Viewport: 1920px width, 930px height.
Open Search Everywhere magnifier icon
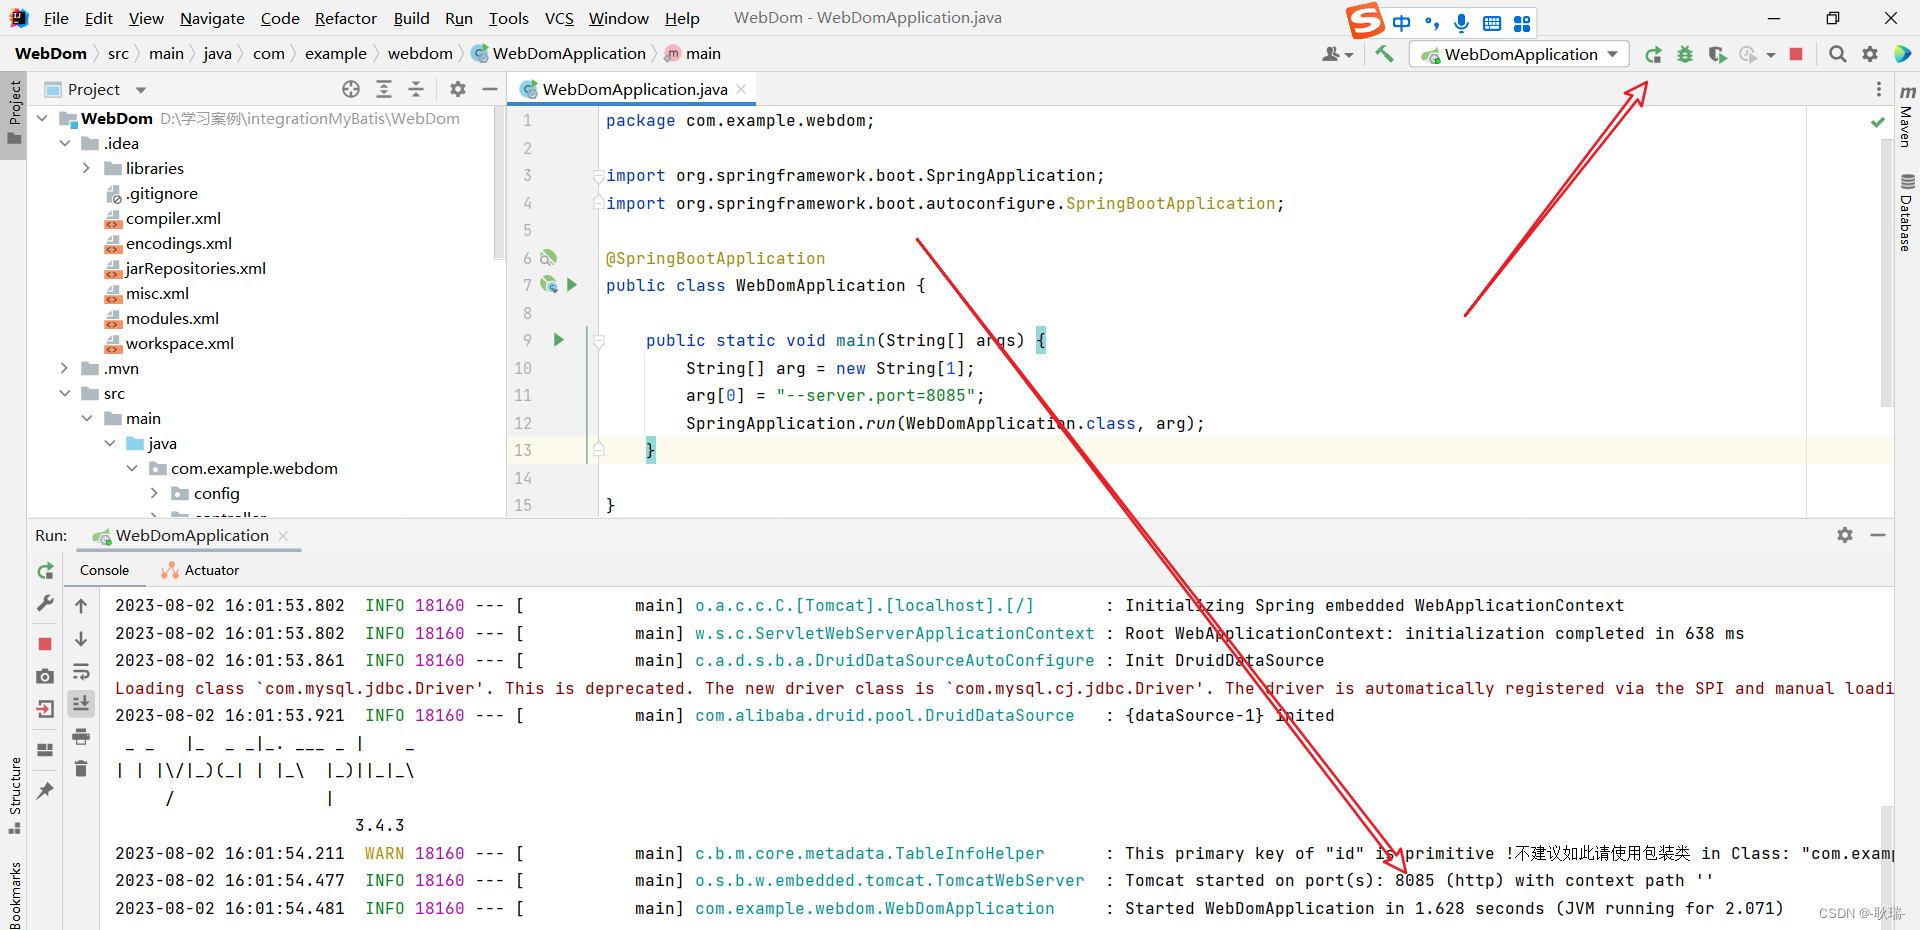pos(1837,54)
